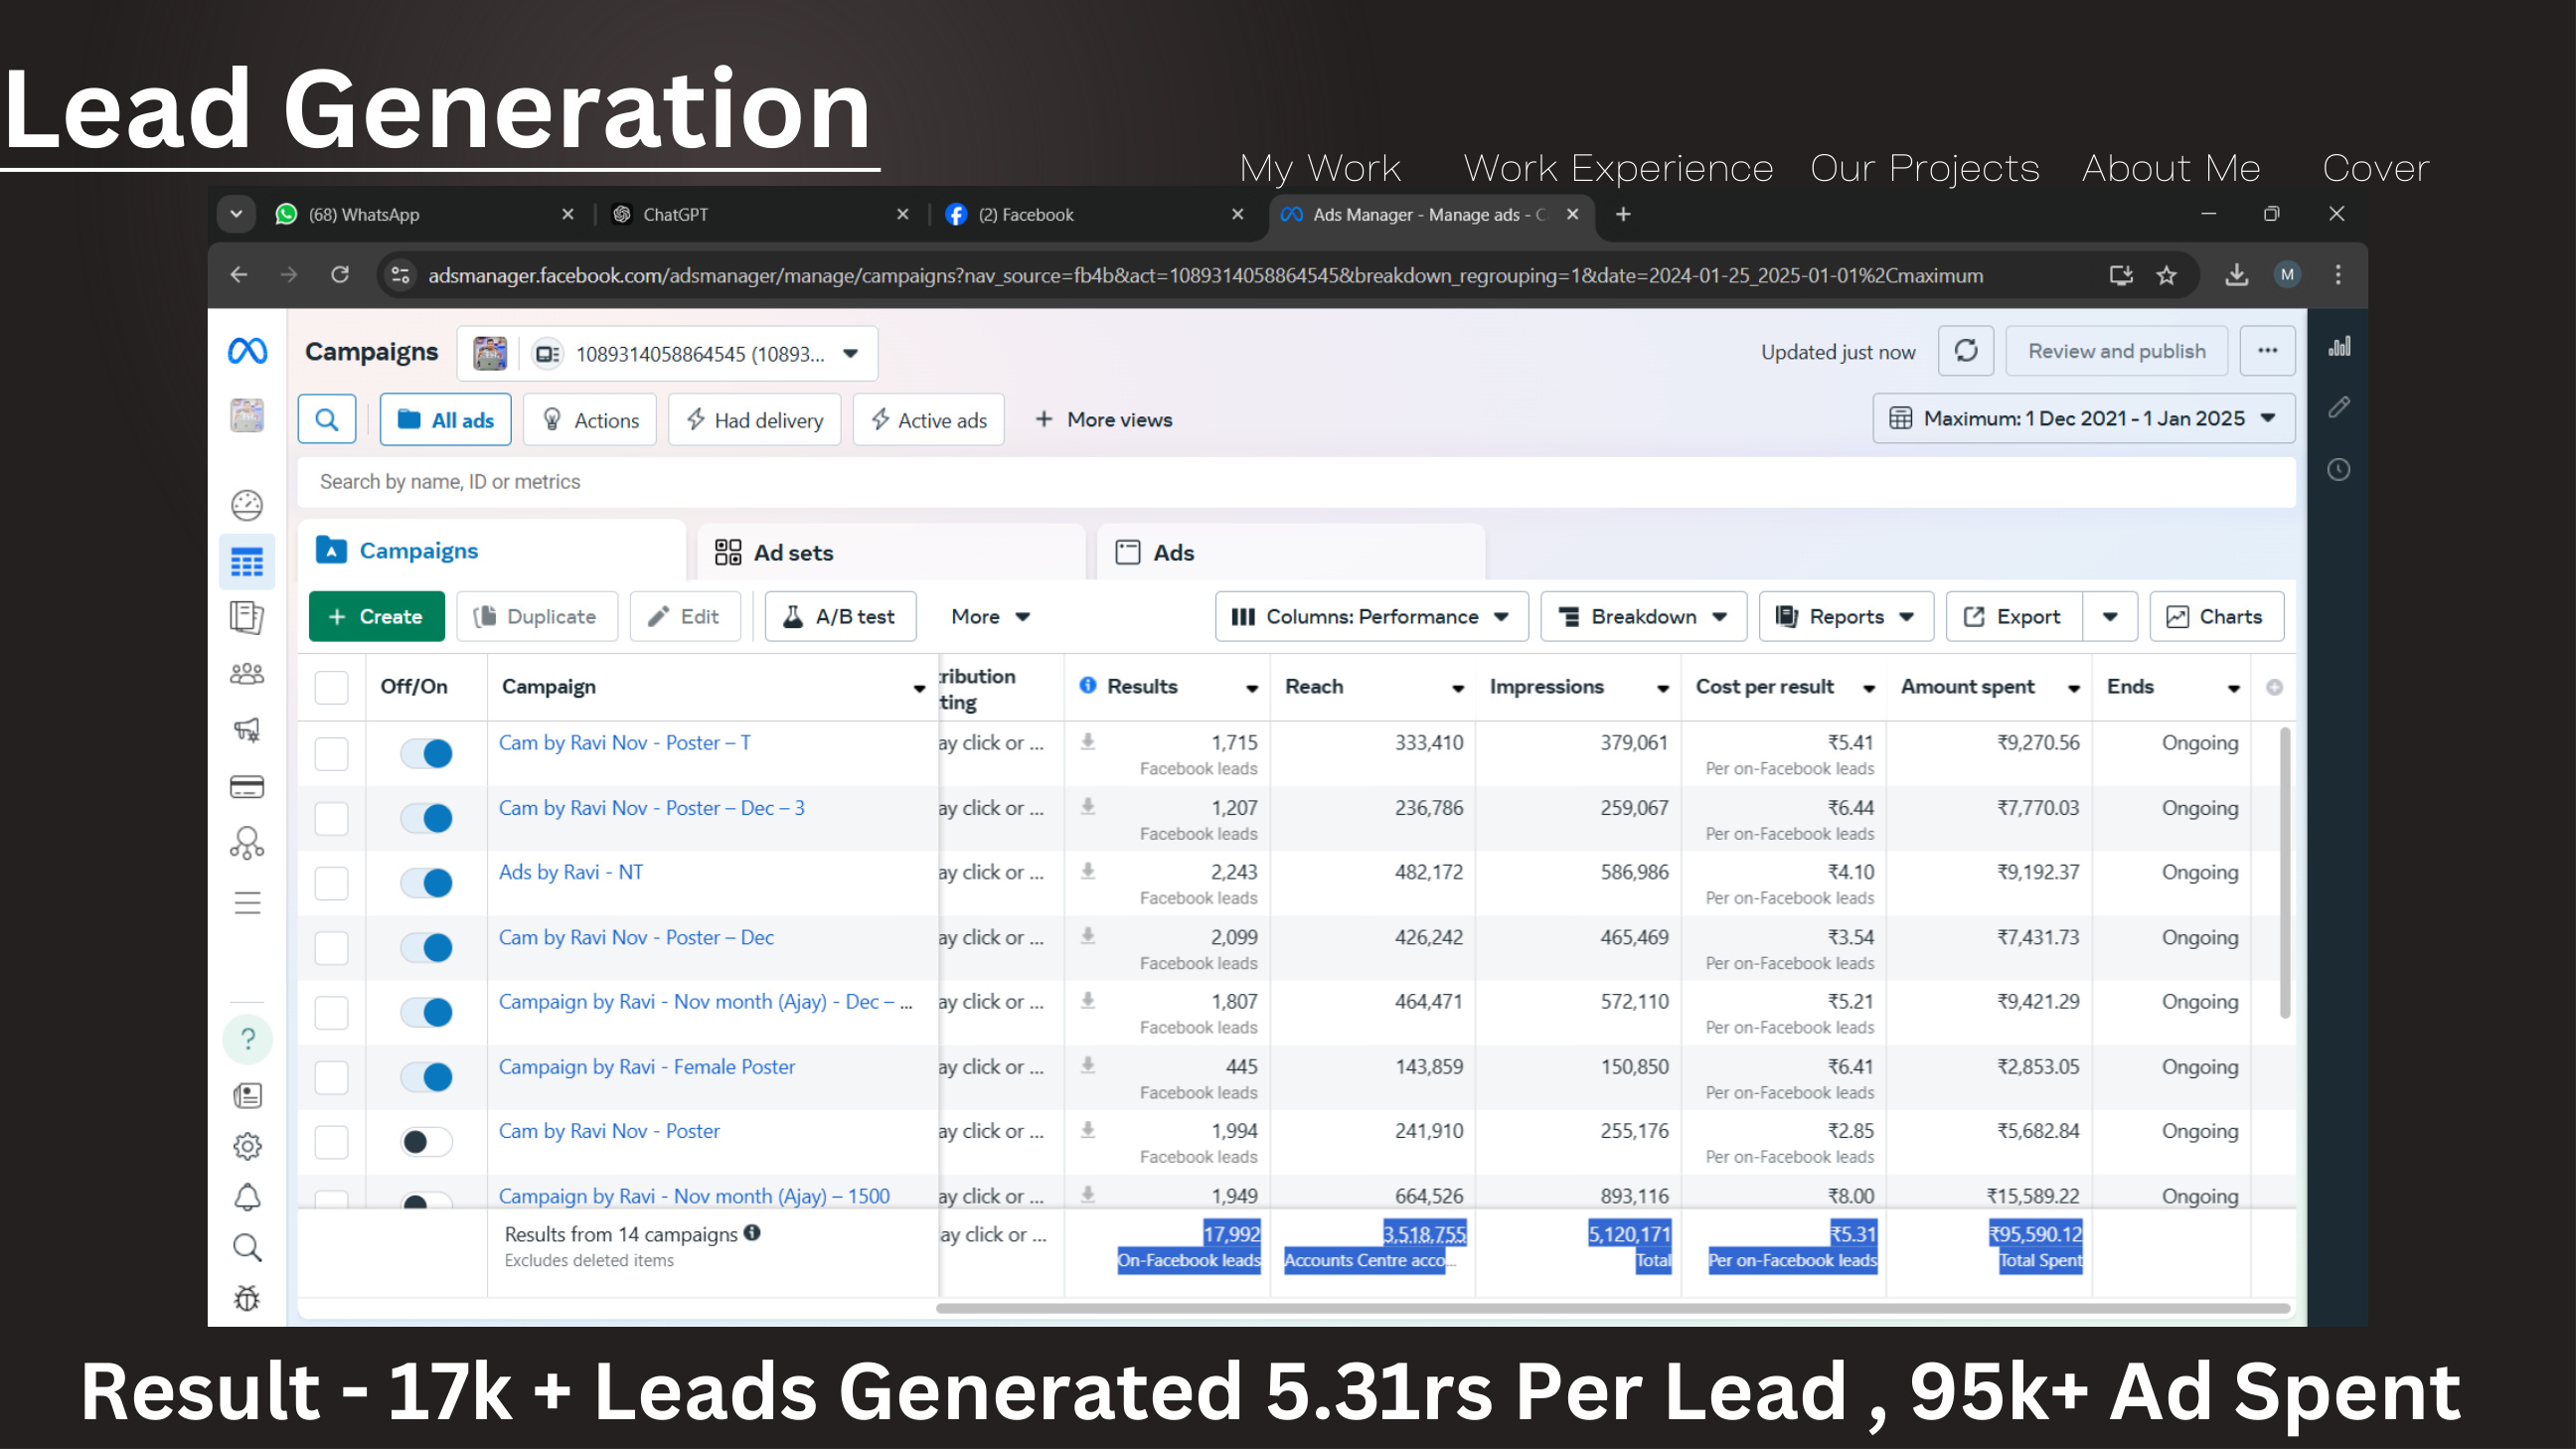2576x1449 pixels.
Task: Open the history clock icon on right rail
Action: (x=2339, y=470)
